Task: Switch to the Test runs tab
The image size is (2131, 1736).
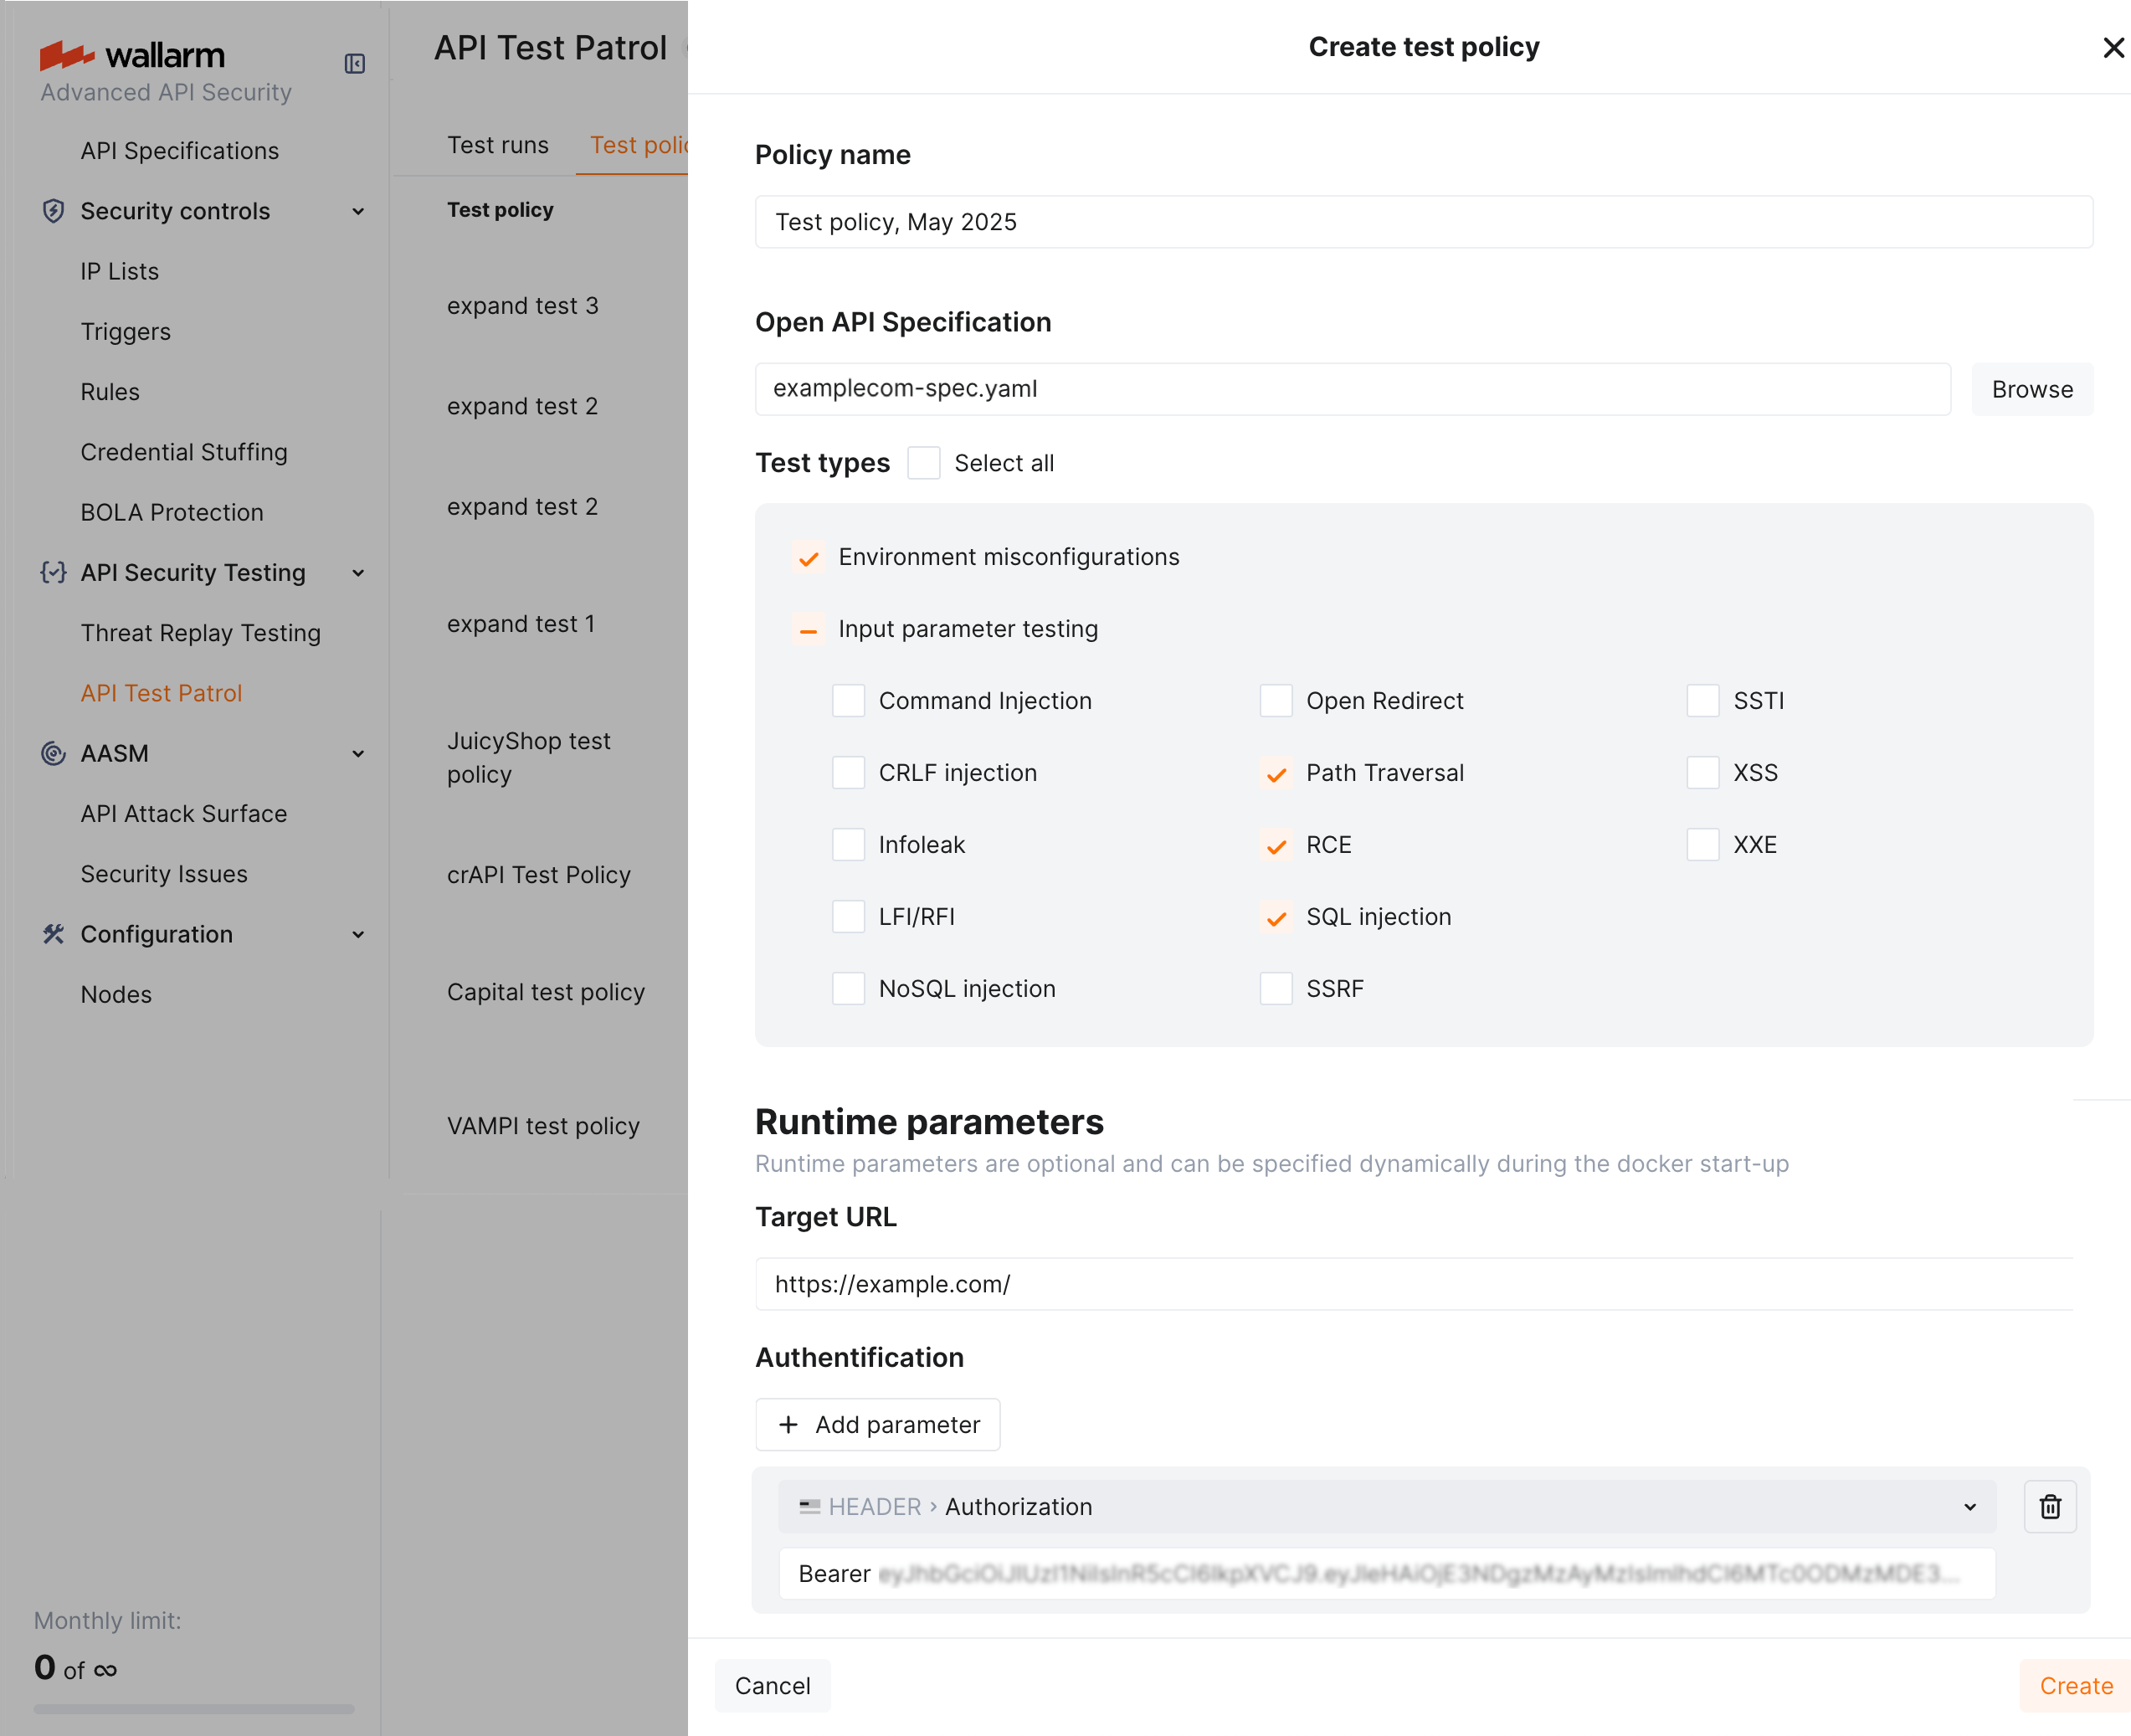Action: 497,145
